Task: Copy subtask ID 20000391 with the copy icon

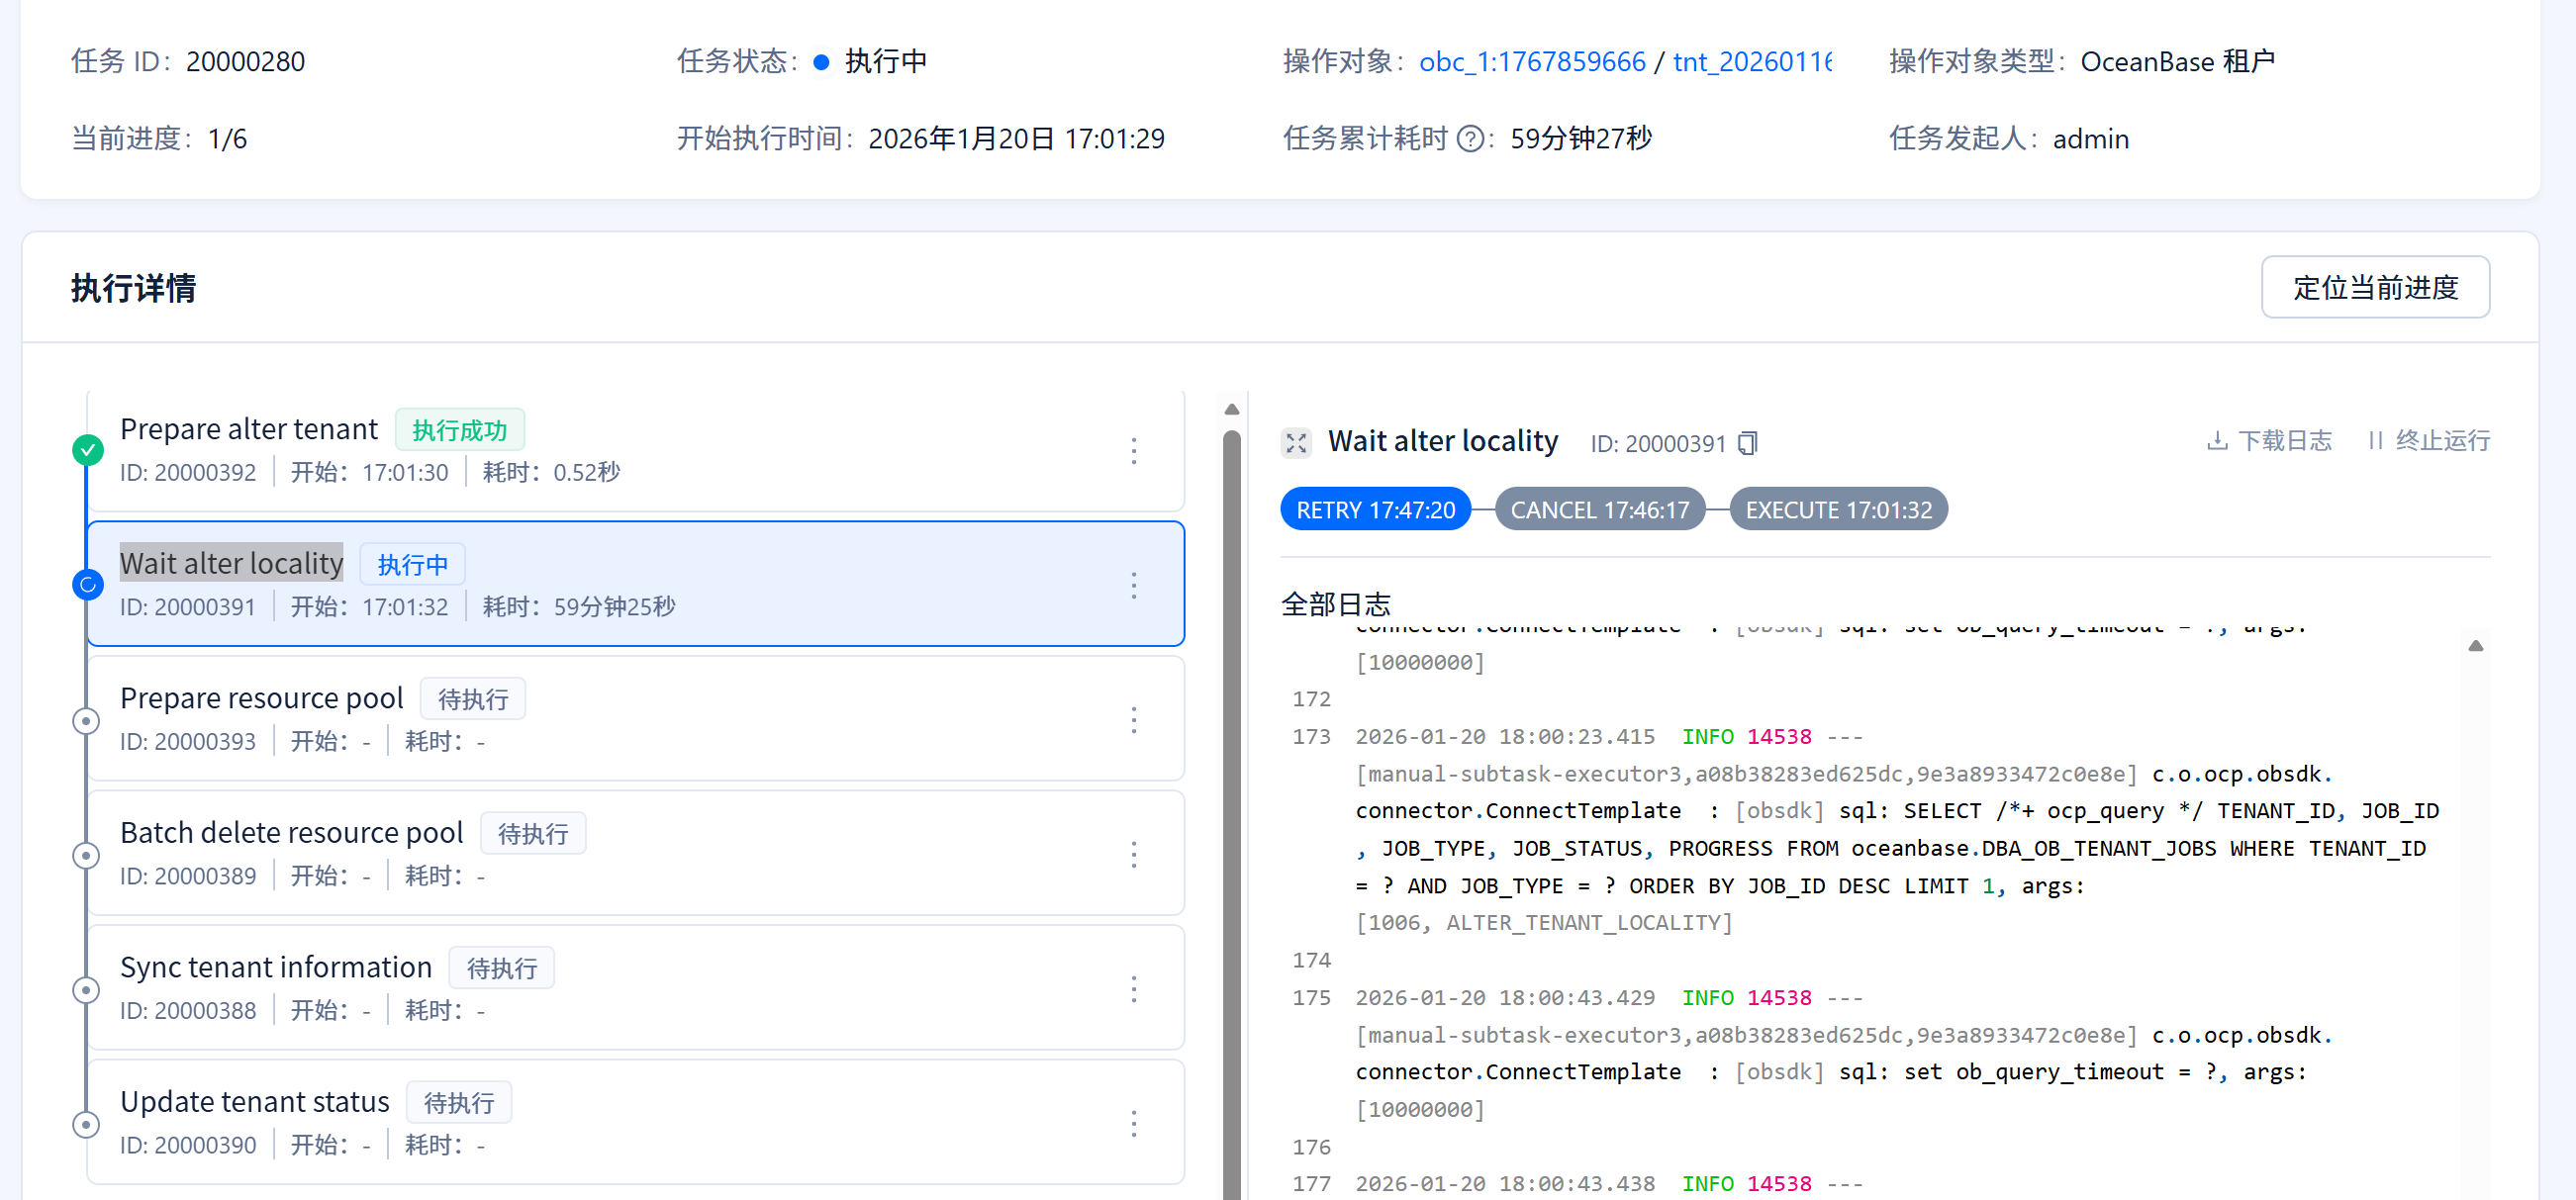Action: click(1747, 443)
